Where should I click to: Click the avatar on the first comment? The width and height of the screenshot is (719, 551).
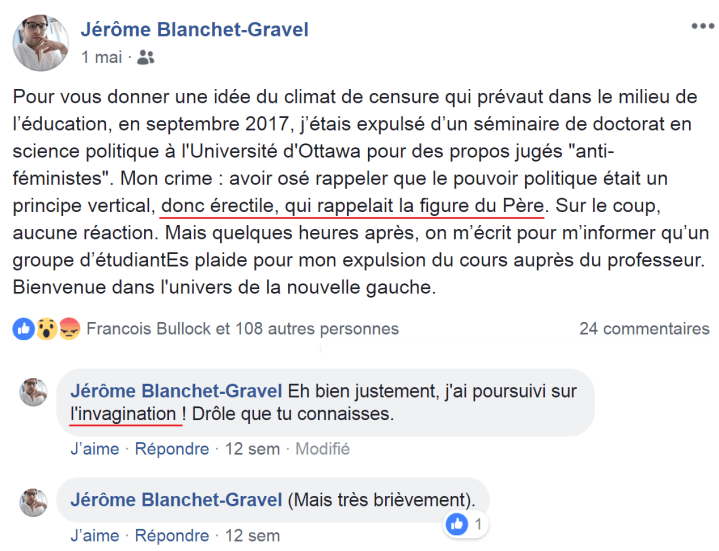pyautogui.click(x=33, y=392)
